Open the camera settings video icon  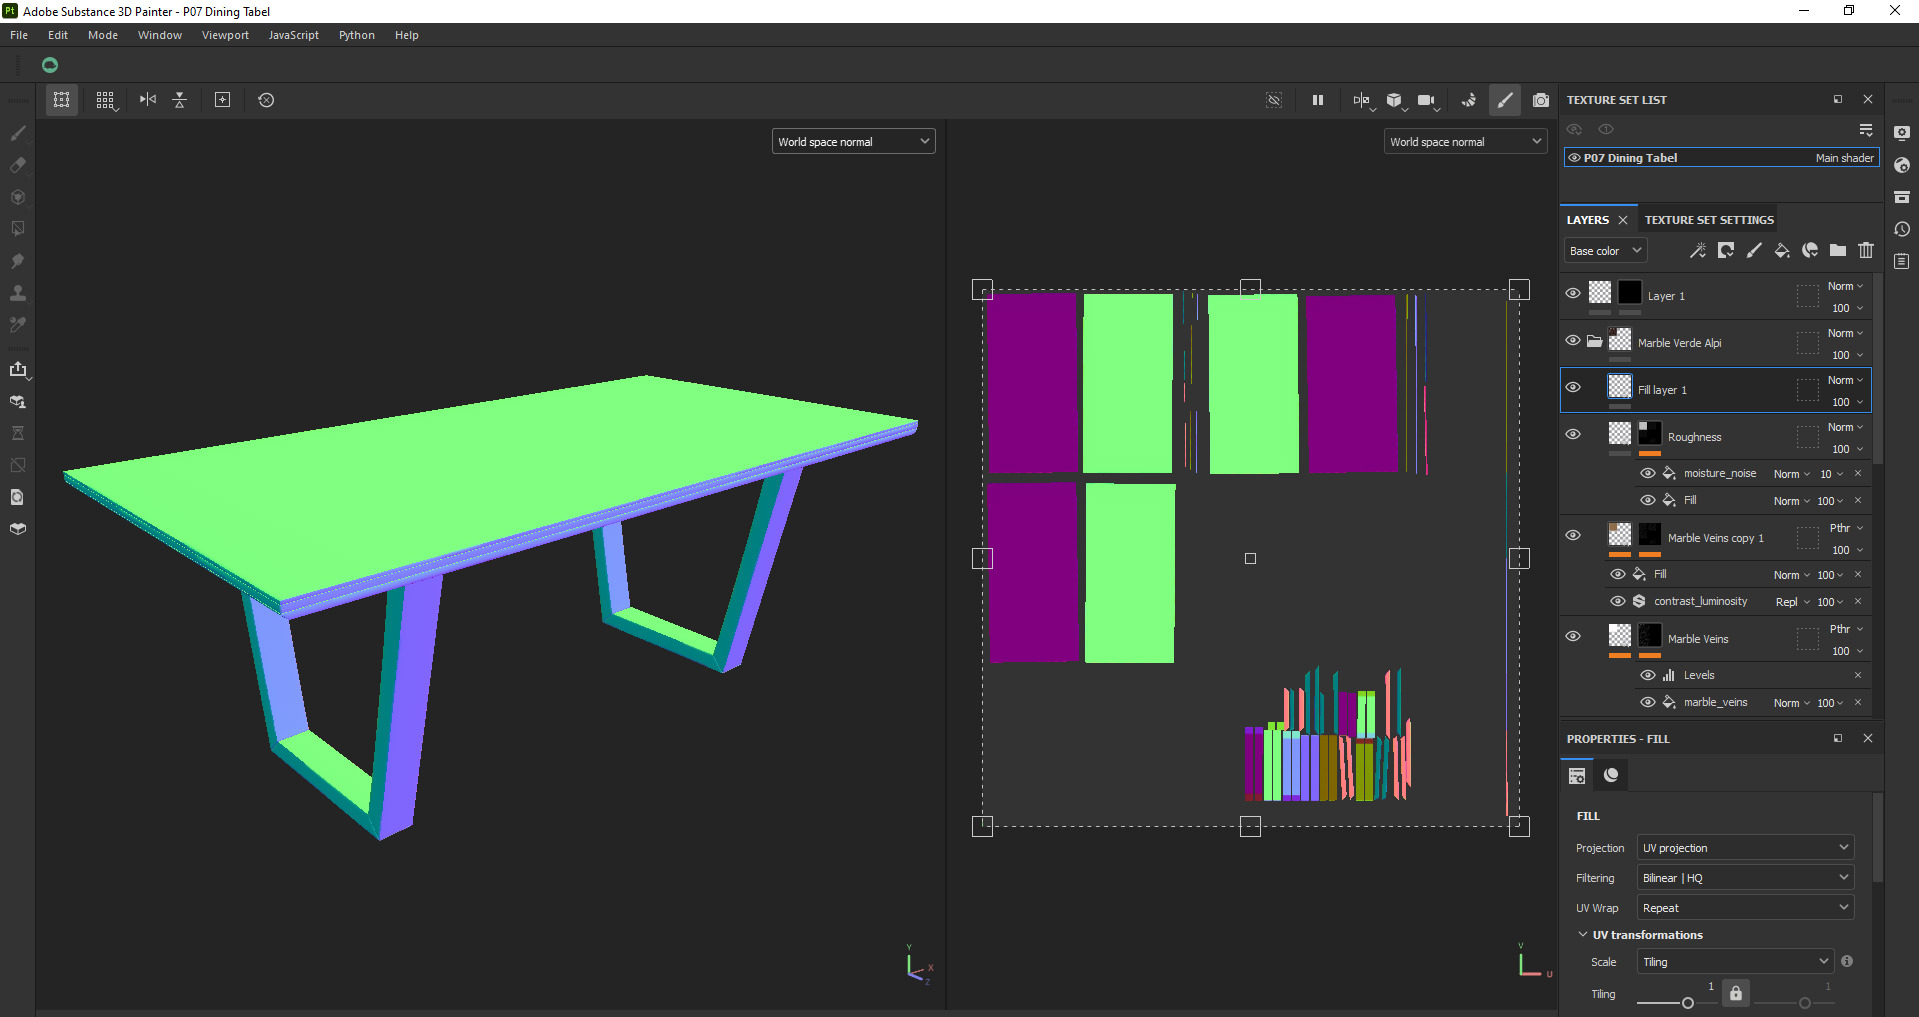[1427, 100]
